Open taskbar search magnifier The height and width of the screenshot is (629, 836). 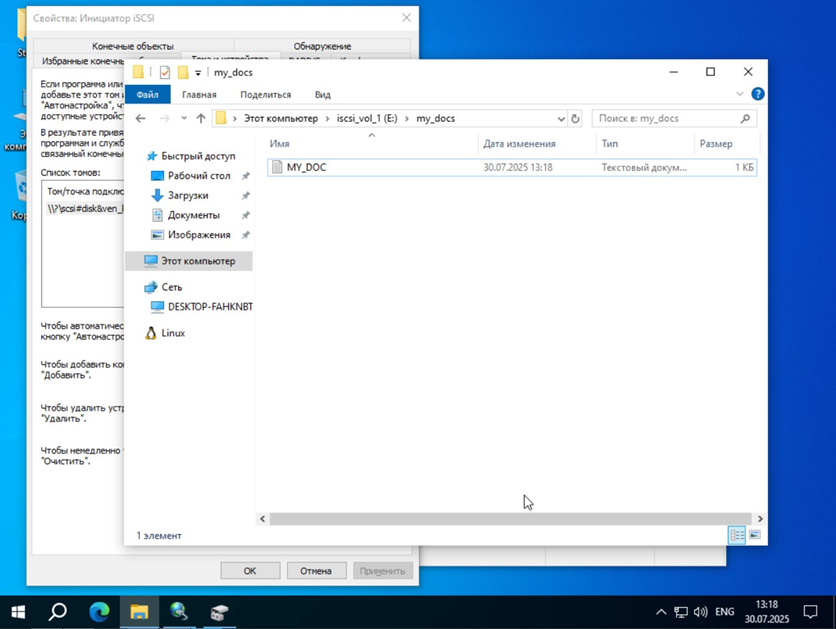click(x=58, y=612)
